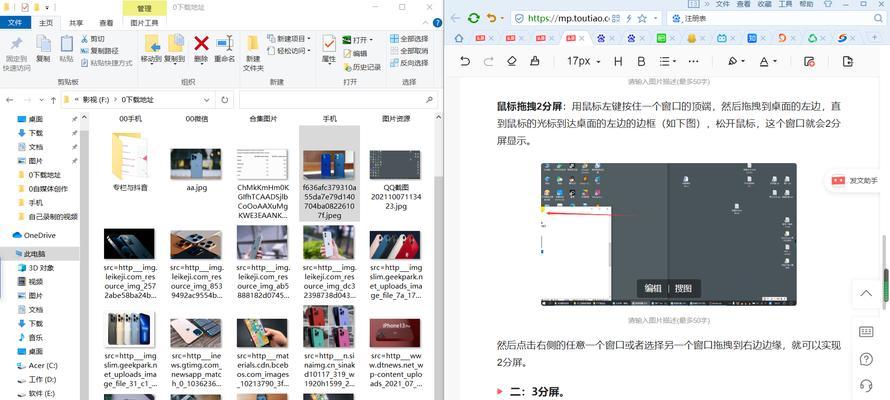Toggle heading with the H button
Image resolution: width=890 pixels, height=400 pixels.
tap(618, 61)
